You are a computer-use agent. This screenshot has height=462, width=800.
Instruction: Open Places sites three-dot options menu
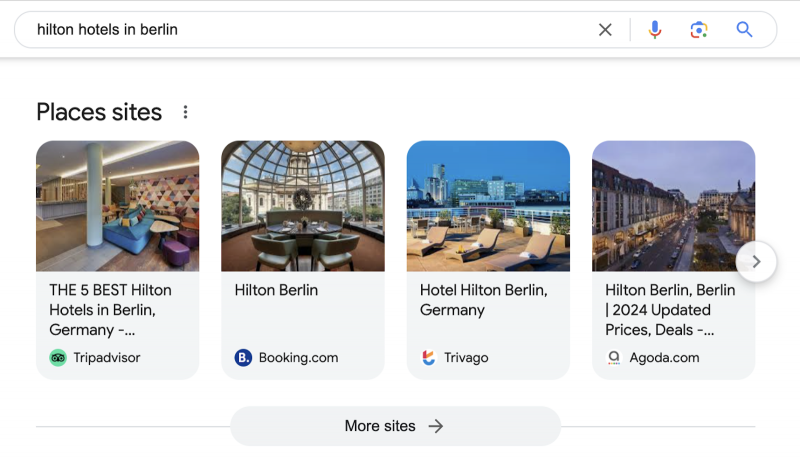pyautogui.click(x=185, y=112)
